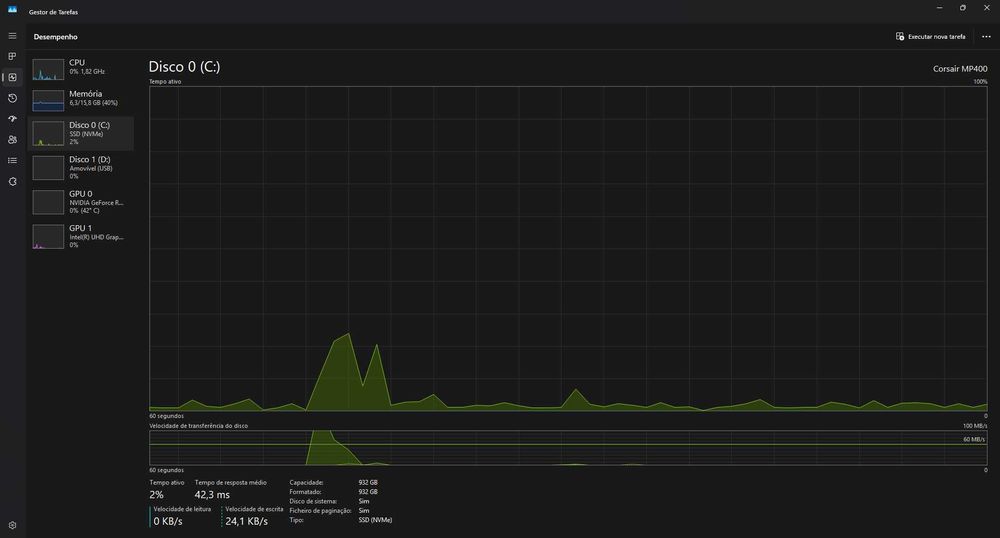Open the three-dot more options menu
Image resolution: width=1000 pixels, height=538 pixels.
coord(986,36)
